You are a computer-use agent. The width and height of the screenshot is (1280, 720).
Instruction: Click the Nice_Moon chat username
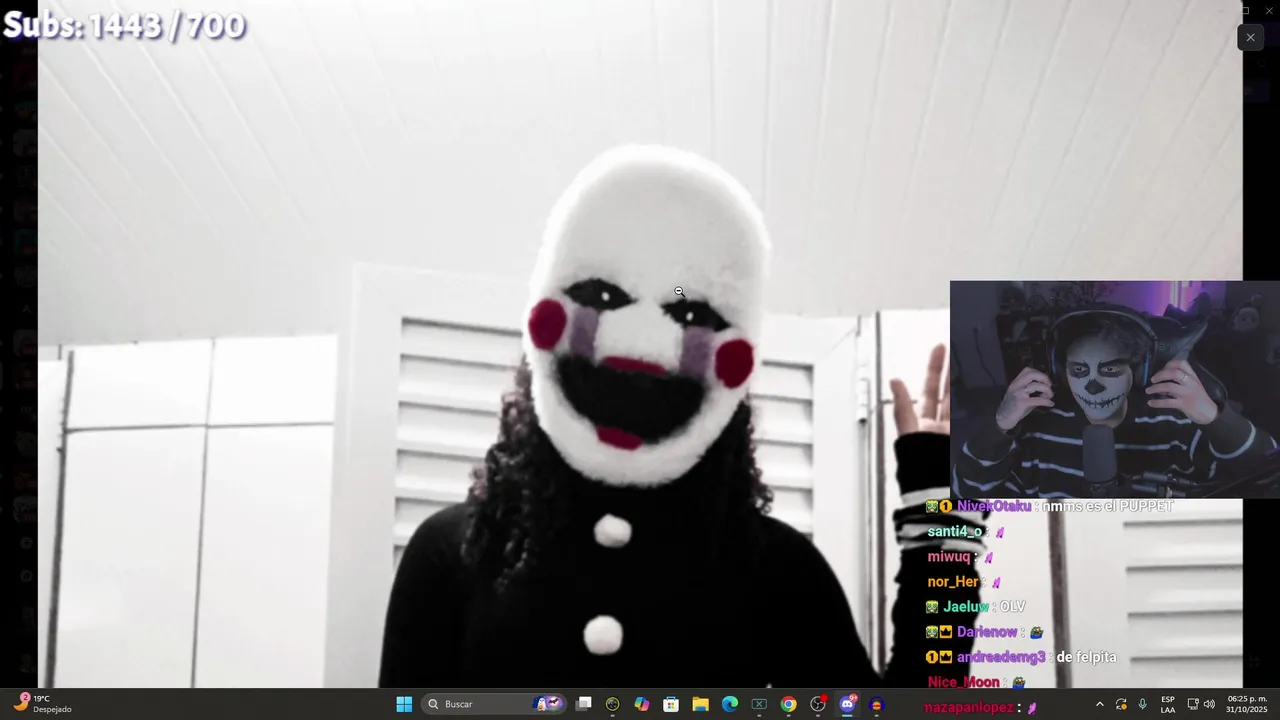(963, 682)
